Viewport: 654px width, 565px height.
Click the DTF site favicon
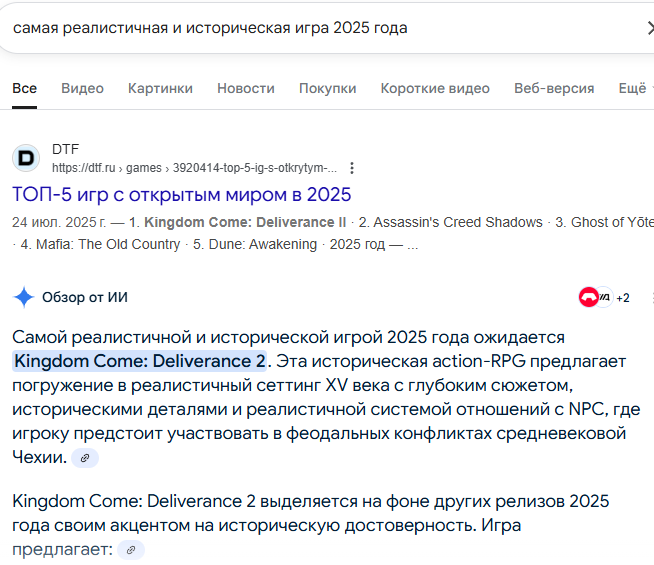tap(26, 158)
